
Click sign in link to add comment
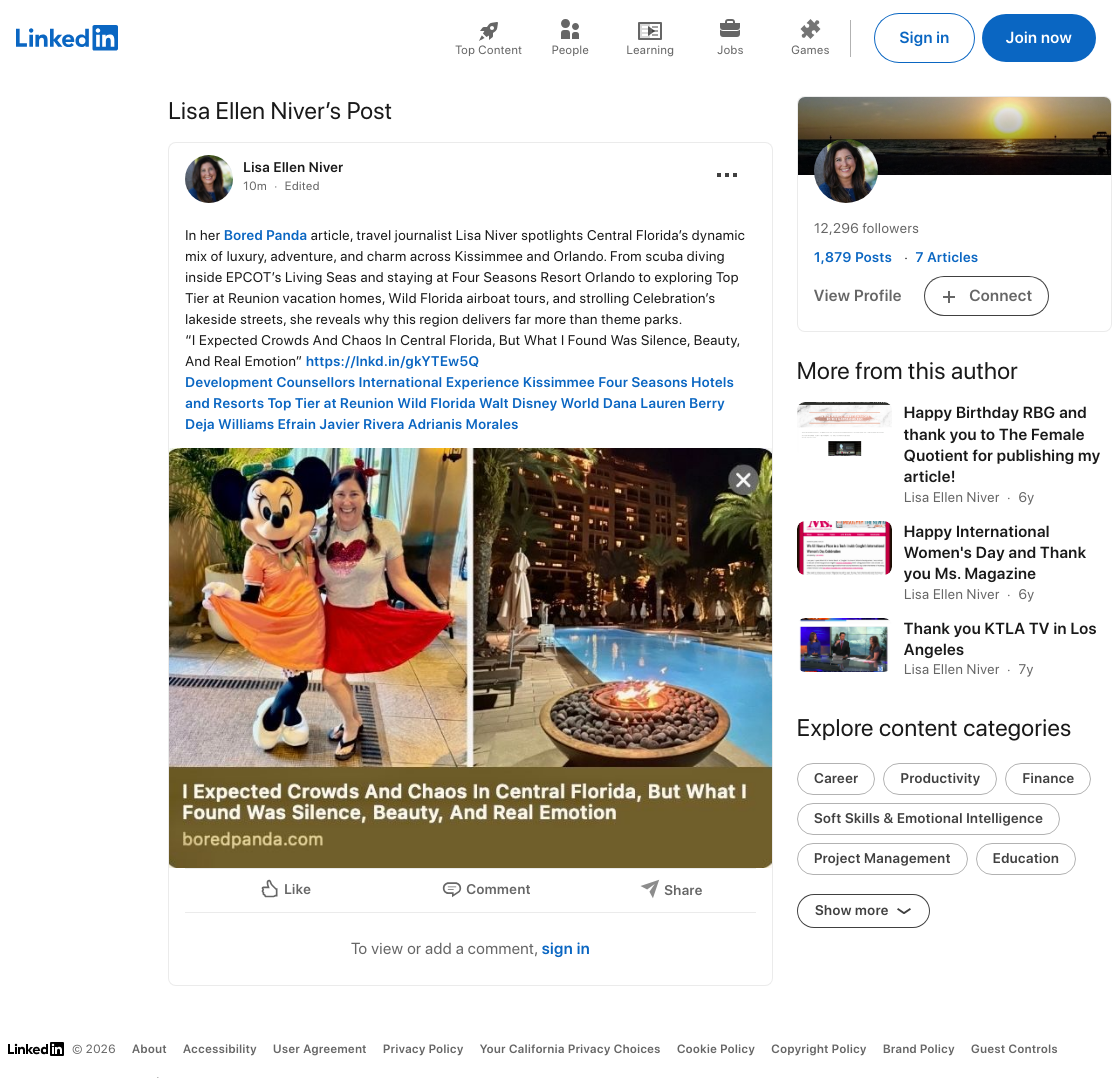[565, 949]
